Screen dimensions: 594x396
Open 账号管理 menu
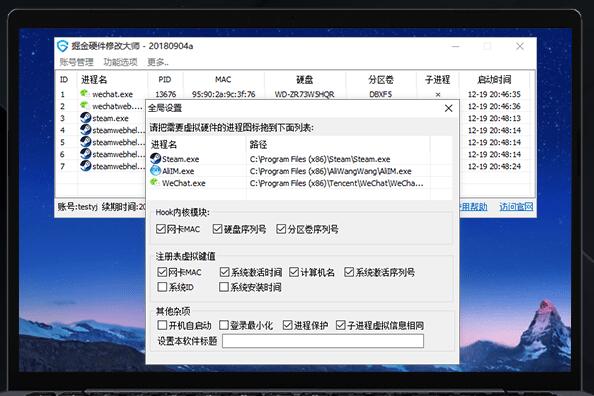tap(76, 62)
